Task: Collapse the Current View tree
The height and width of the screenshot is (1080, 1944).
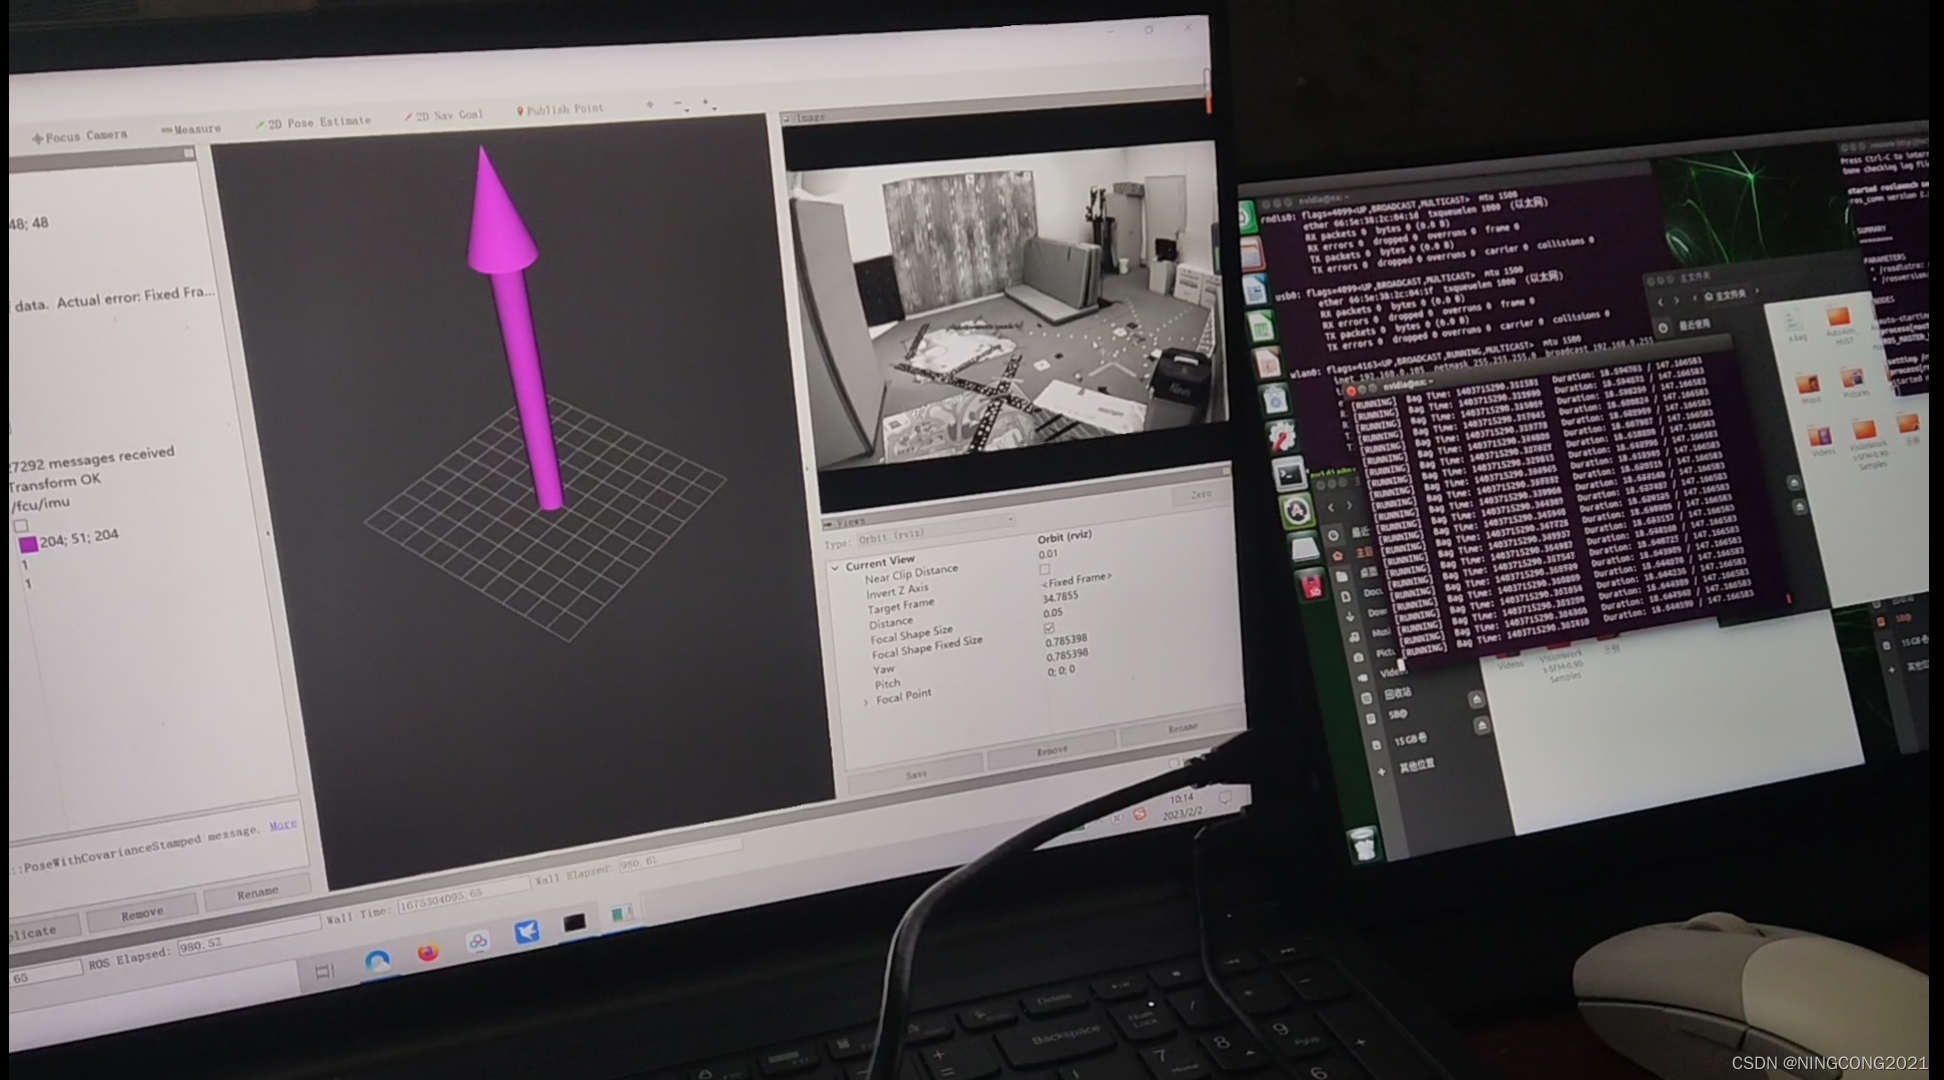Action: point(835,567)
